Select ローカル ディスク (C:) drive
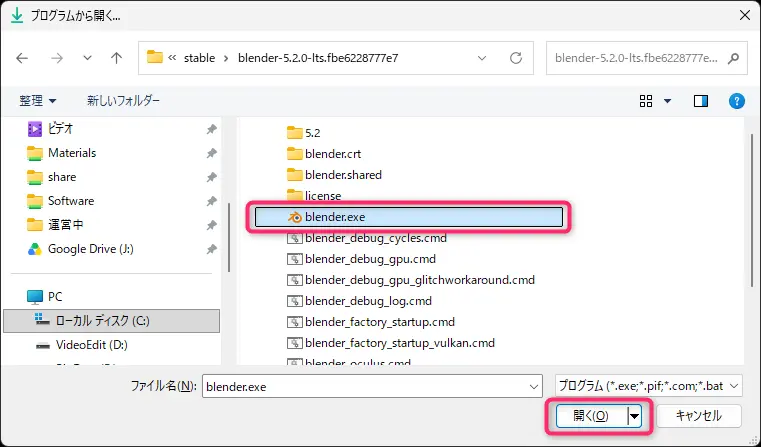This screenshot has width=761, height=447. point(111,321)
